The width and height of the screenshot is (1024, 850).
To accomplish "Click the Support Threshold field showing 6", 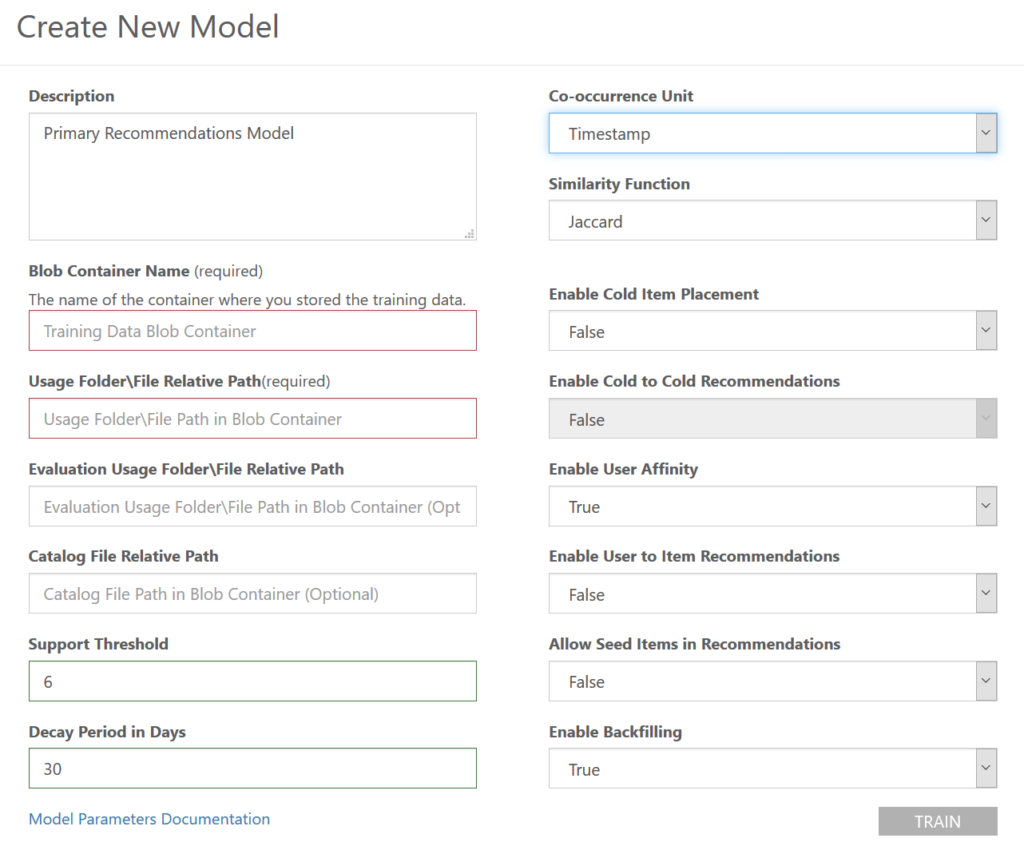I will [252, 681].
